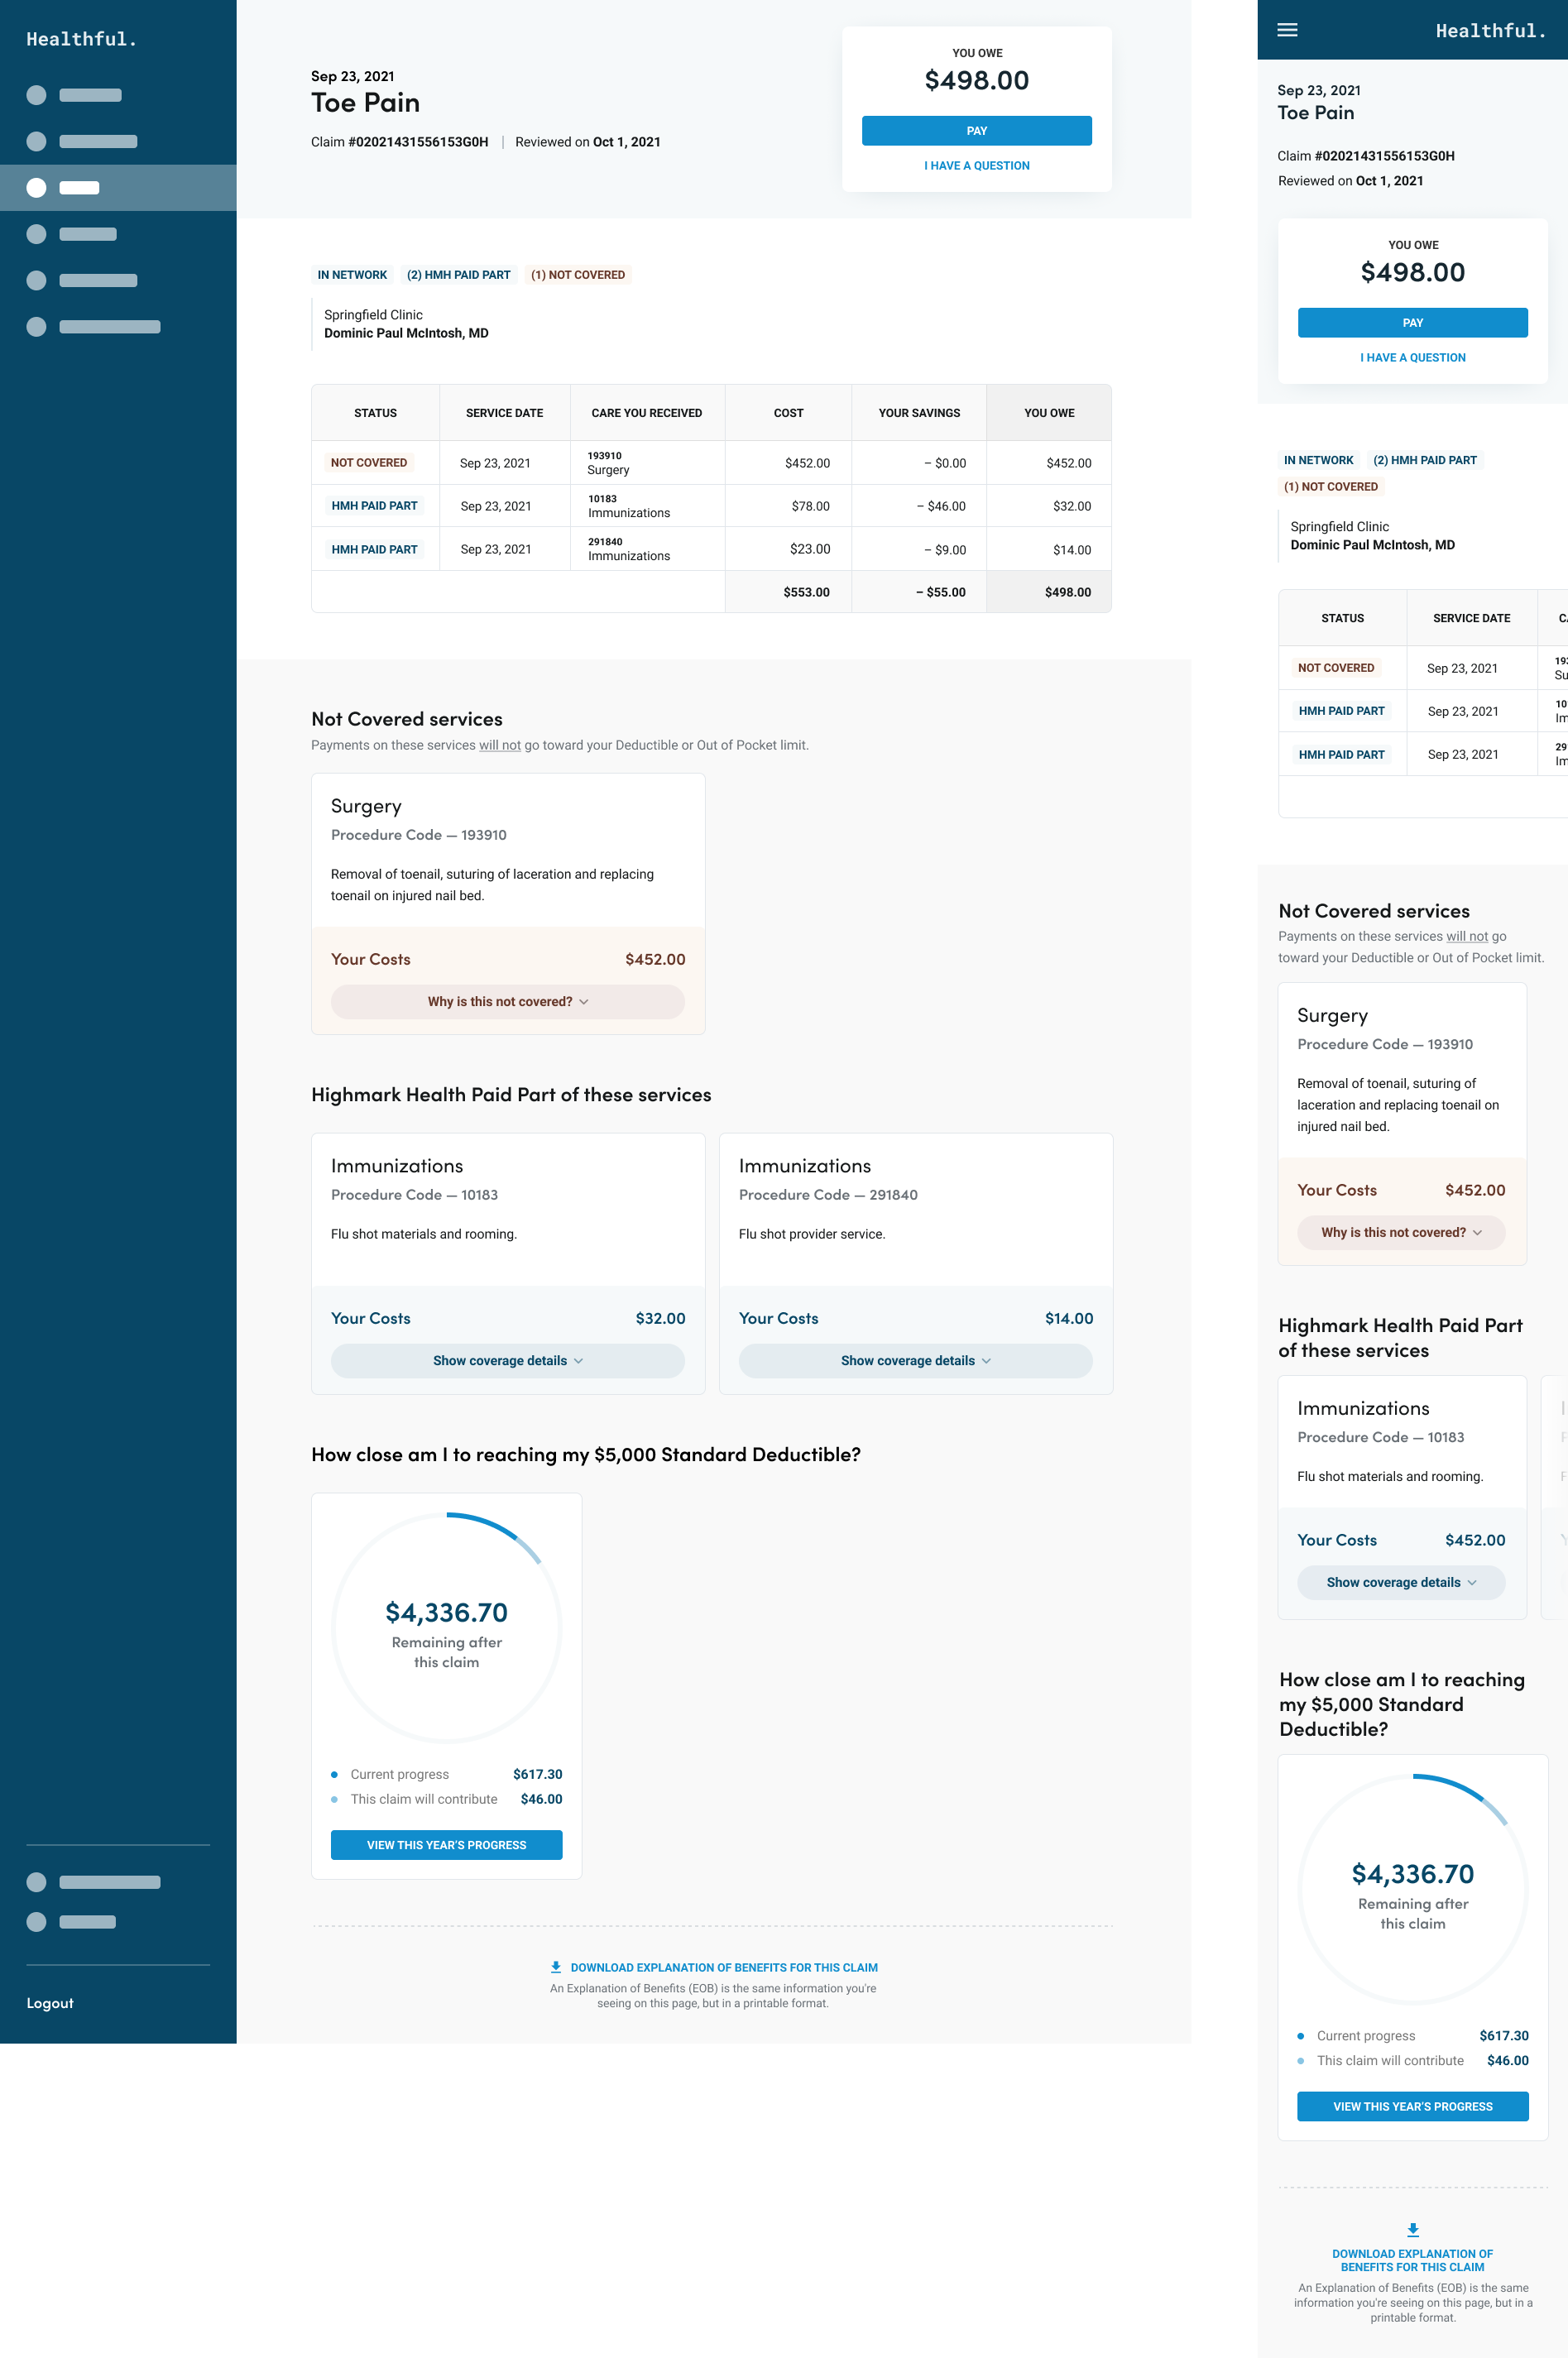
Task: Click Dominic Paul McIntosh, MD on desktop
Action: 406,333
